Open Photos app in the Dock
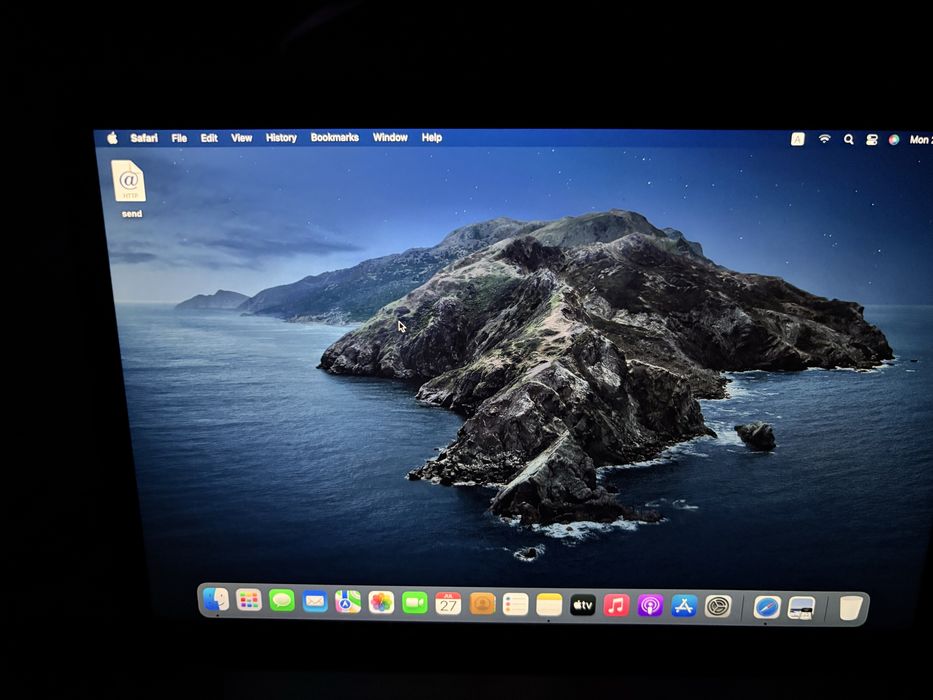This screenshot has height=700, width=933. click(x=381, y=602)
